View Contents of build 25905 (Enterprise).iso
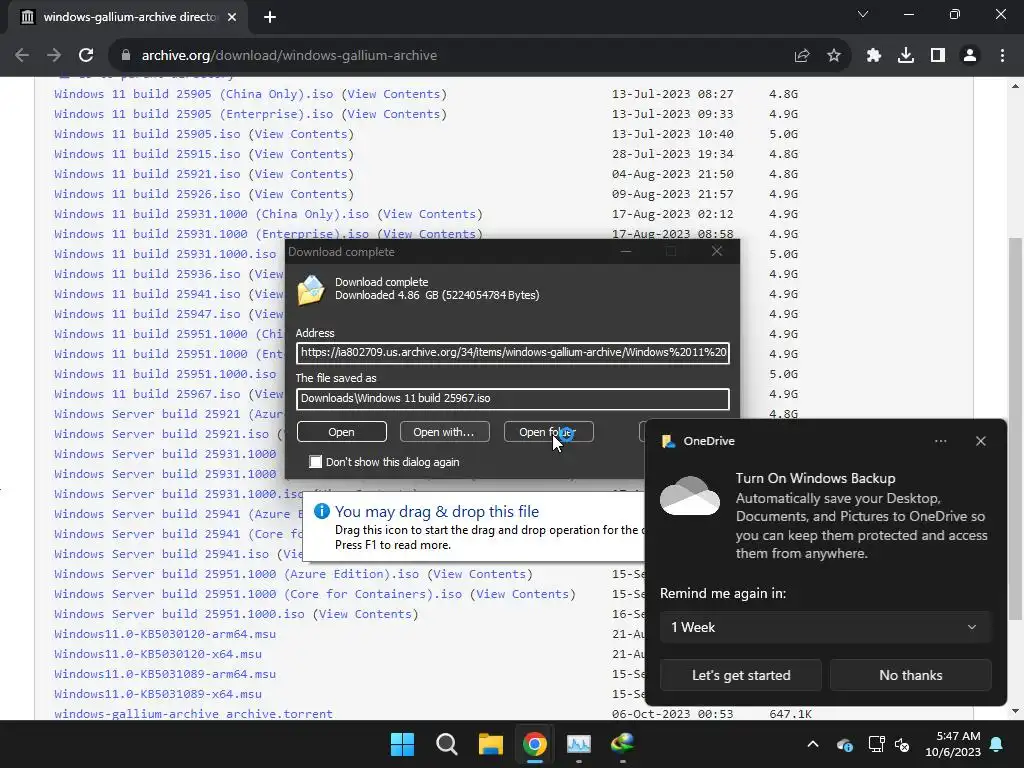Viewport: 1024px width, 768px height. [x=393, y=114]
